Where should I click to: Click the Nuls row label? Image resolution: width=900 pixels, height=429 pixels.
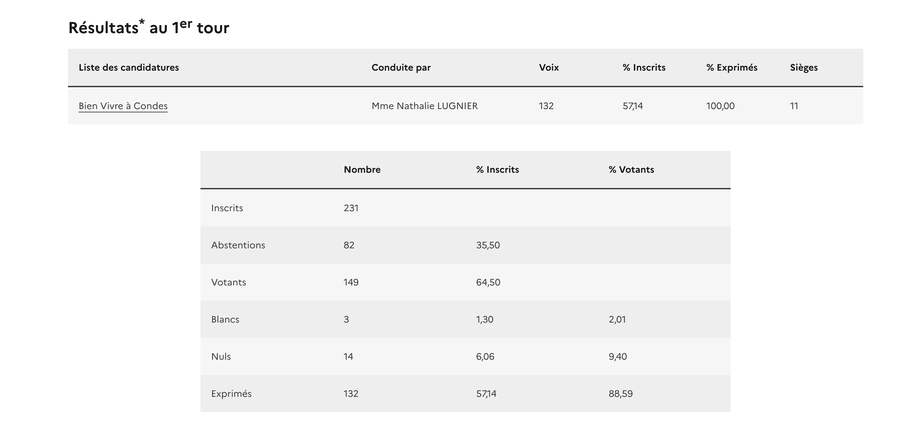pos(221,357)
